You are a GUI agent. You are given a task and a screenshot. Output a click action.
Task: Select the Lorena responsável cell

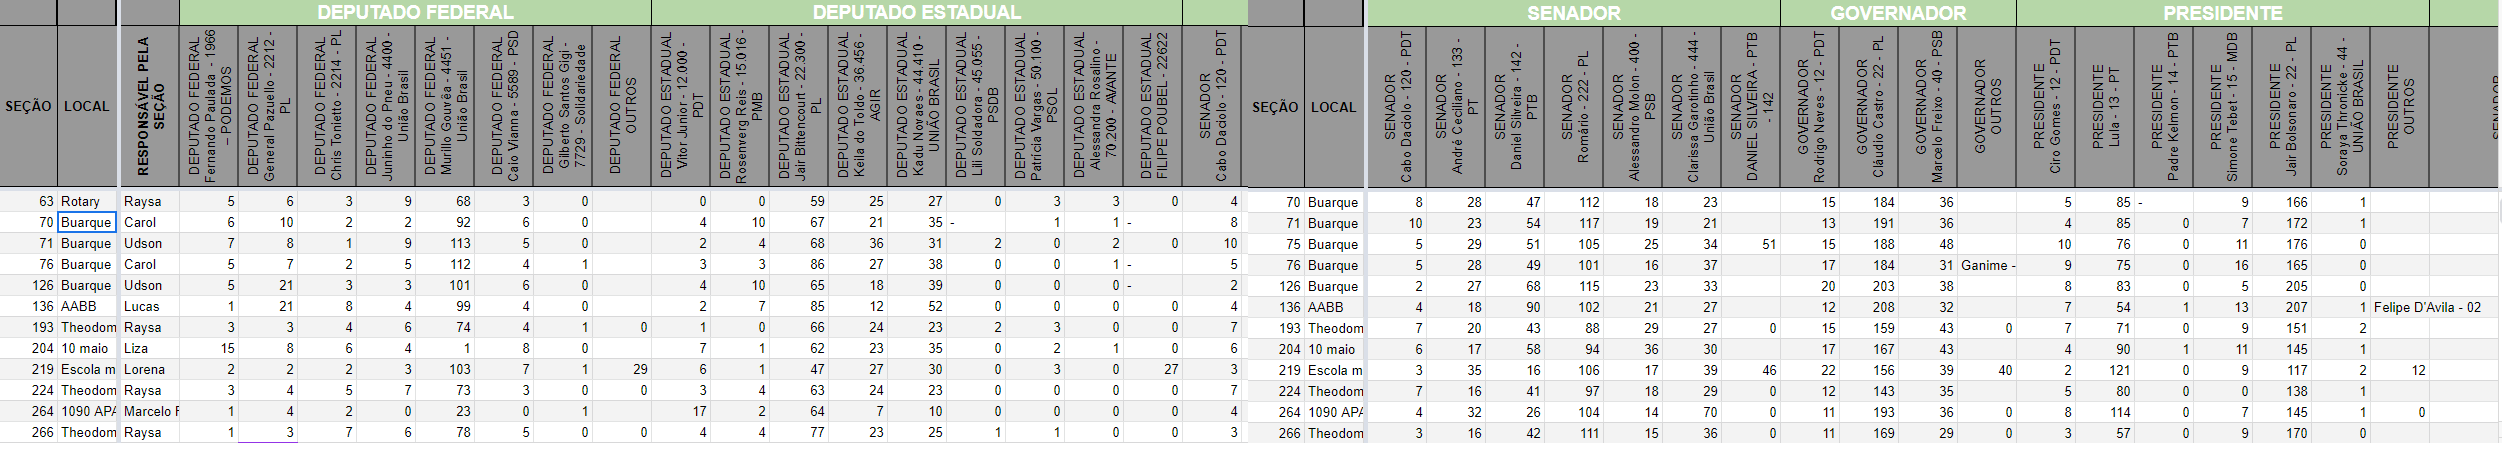point(150,369)
